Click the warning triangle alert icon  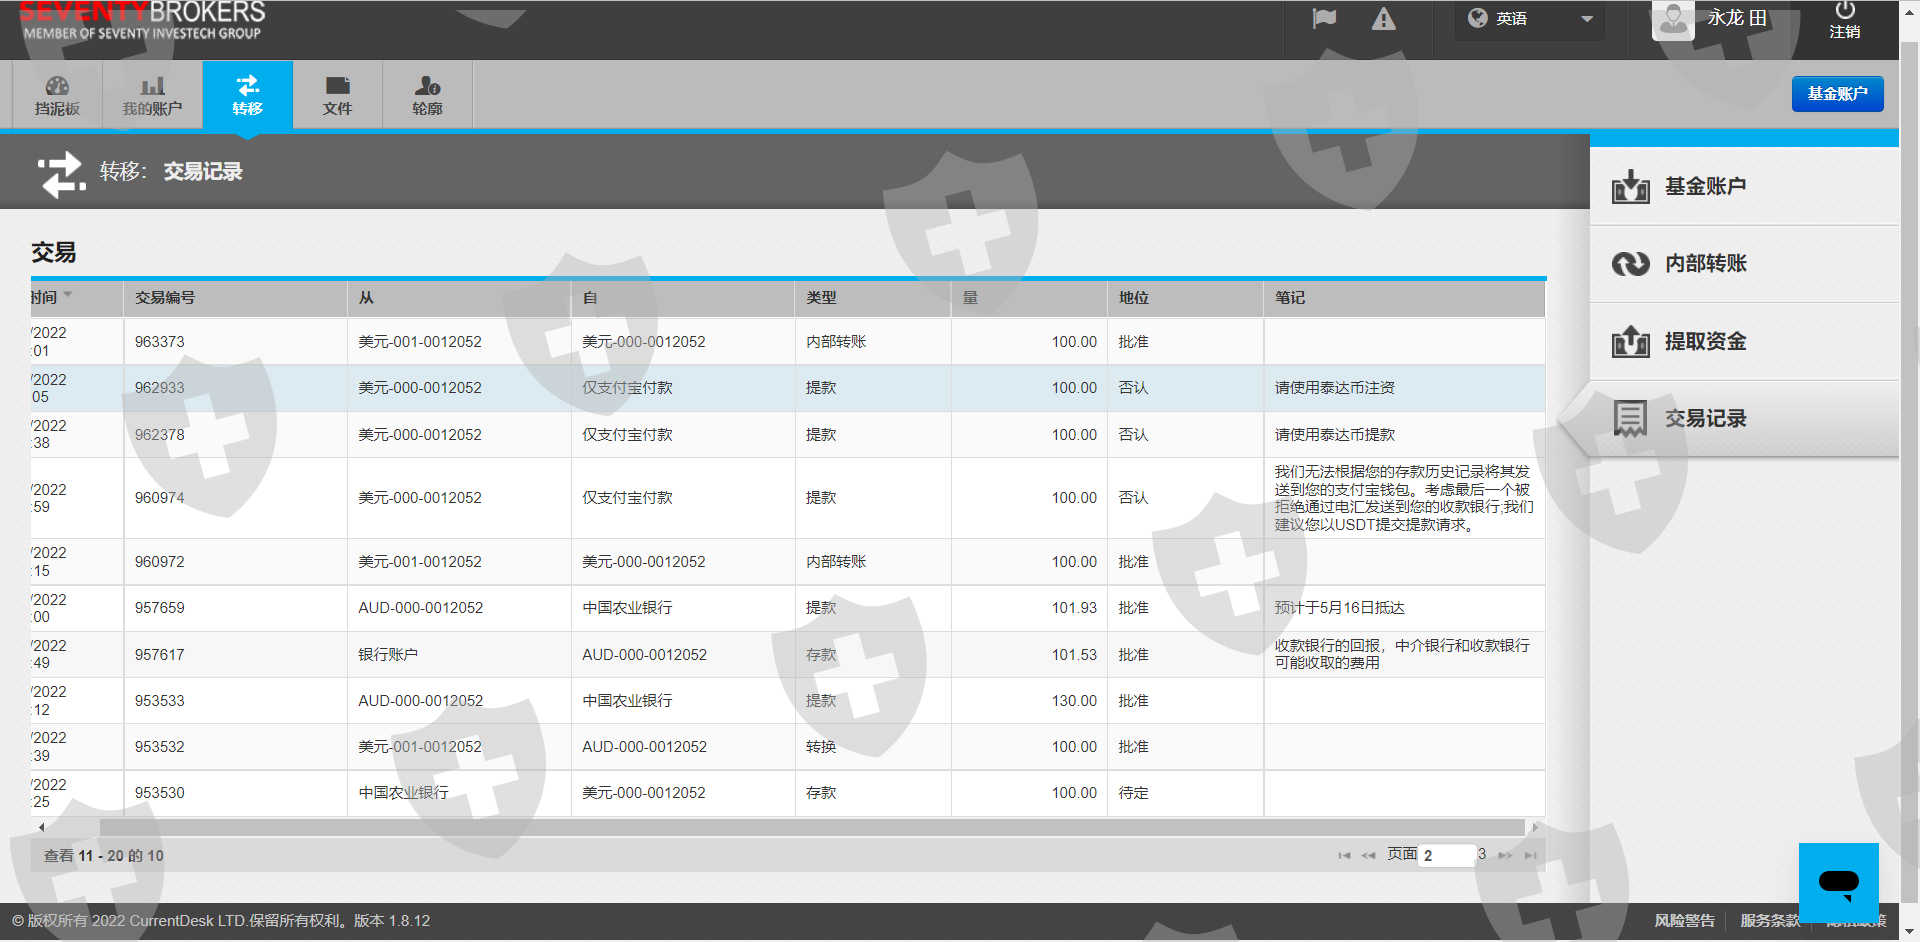(x=1383, y=19)
